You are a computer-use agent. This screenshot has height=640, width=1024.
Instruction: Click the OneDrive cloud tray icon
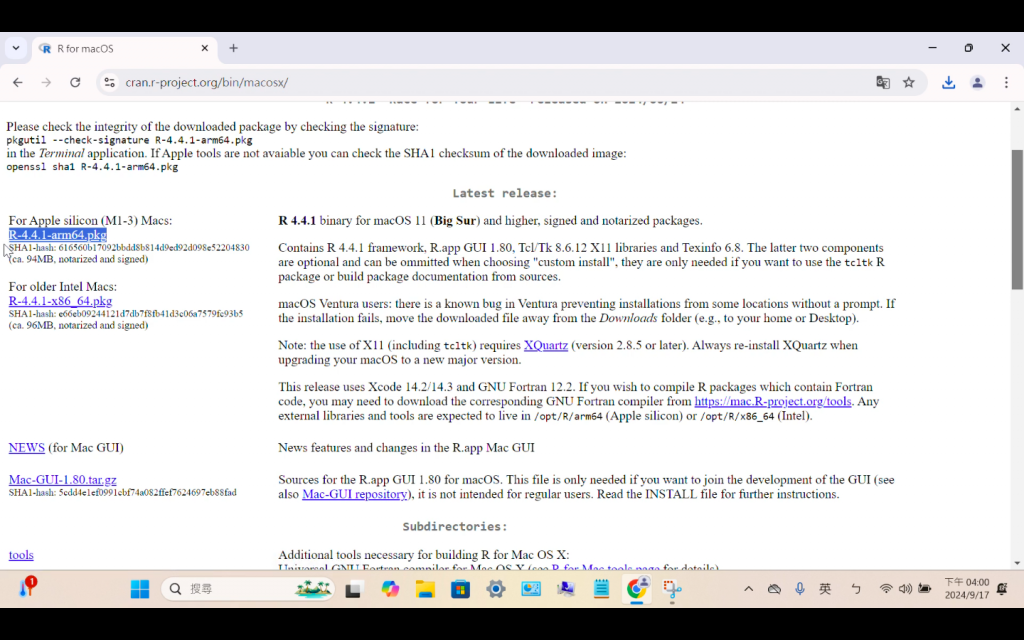click(x=774, y=589)
